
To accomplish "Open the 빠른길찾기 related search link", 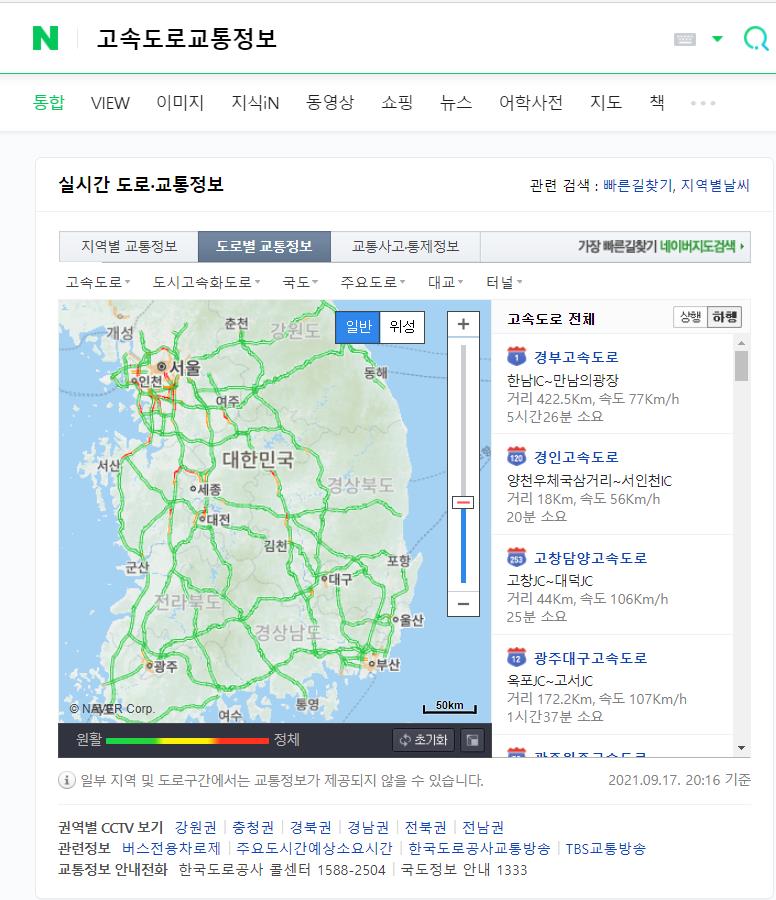I will pyautogui.click(x=637, y=185).
